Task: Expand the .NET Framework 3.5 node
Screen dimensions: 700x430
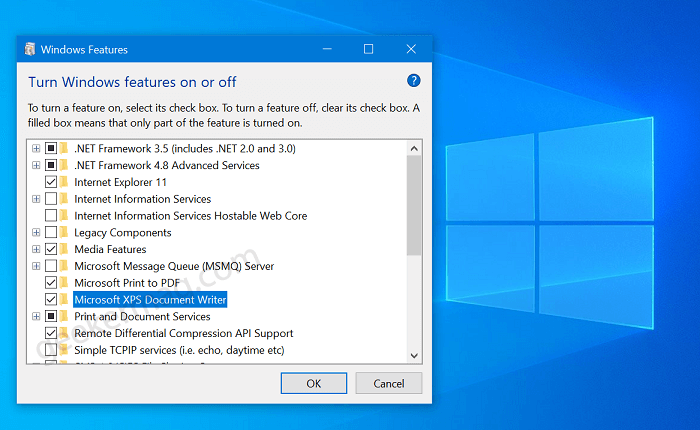Action: coord(36,148)
